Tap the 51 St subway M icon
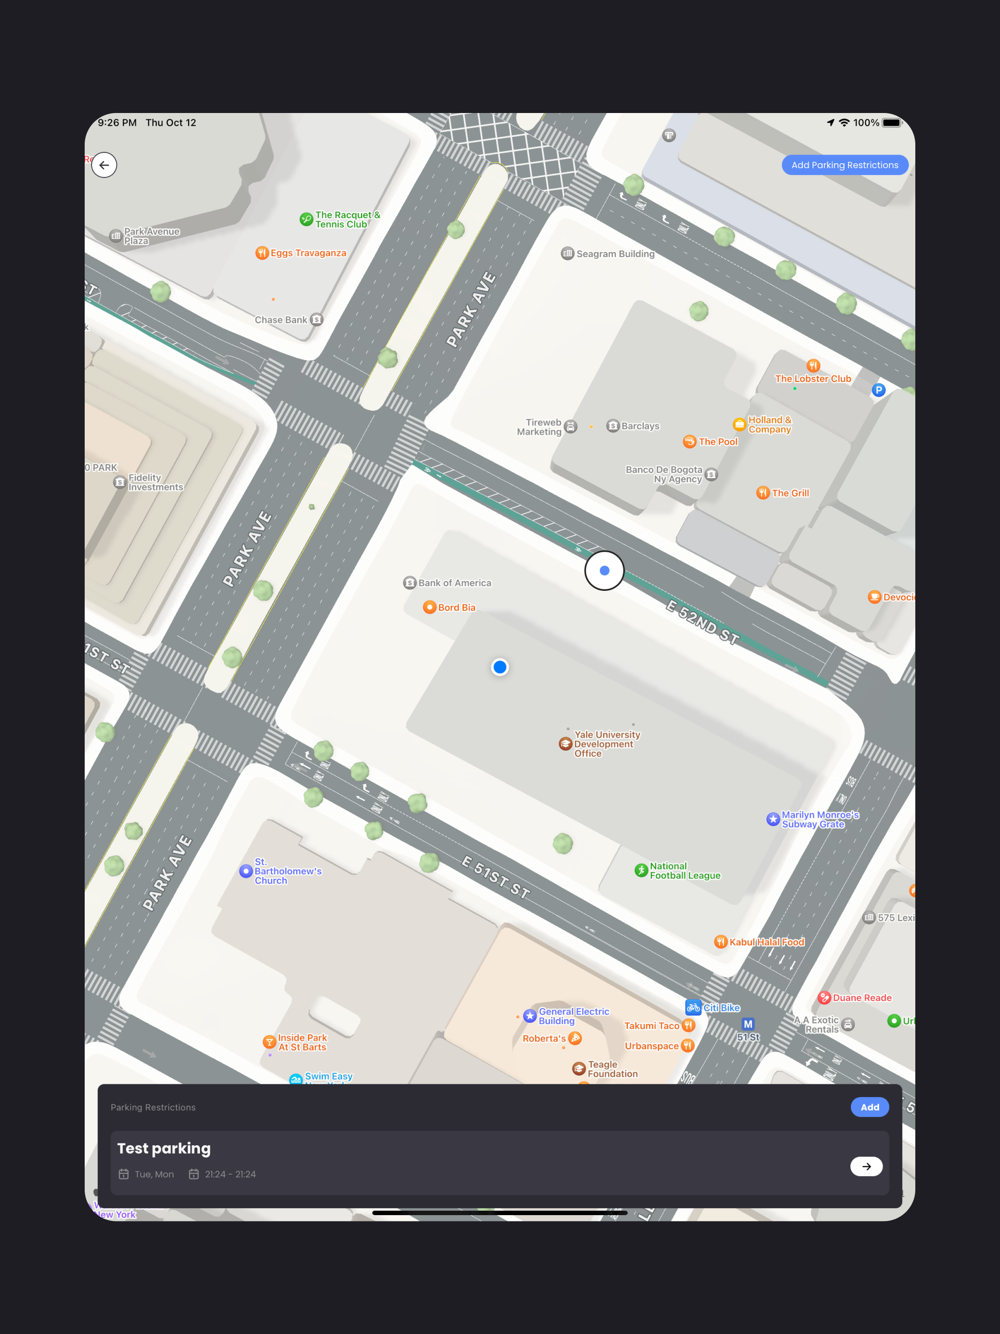Viewport: 1000px width, 1334px height. coord(747,1024)
